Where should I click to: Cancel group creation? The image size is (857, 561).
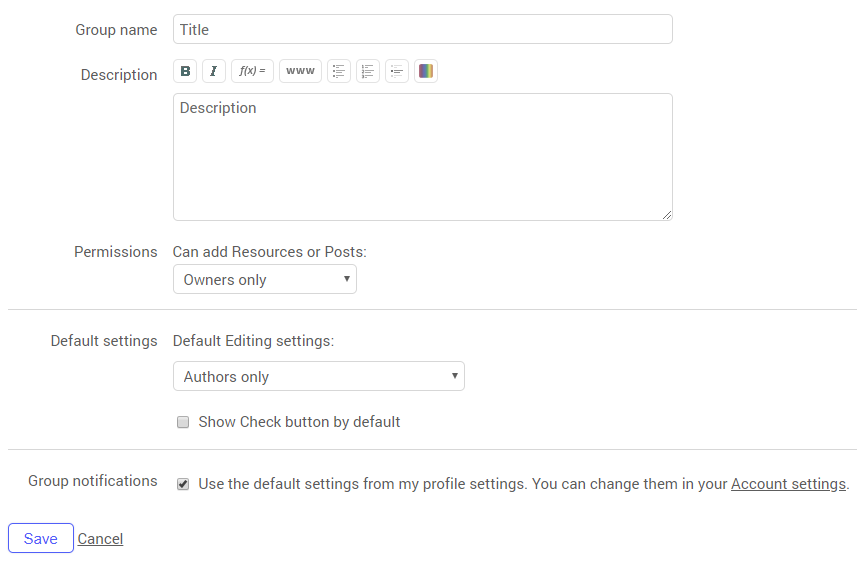pos(100,539)
